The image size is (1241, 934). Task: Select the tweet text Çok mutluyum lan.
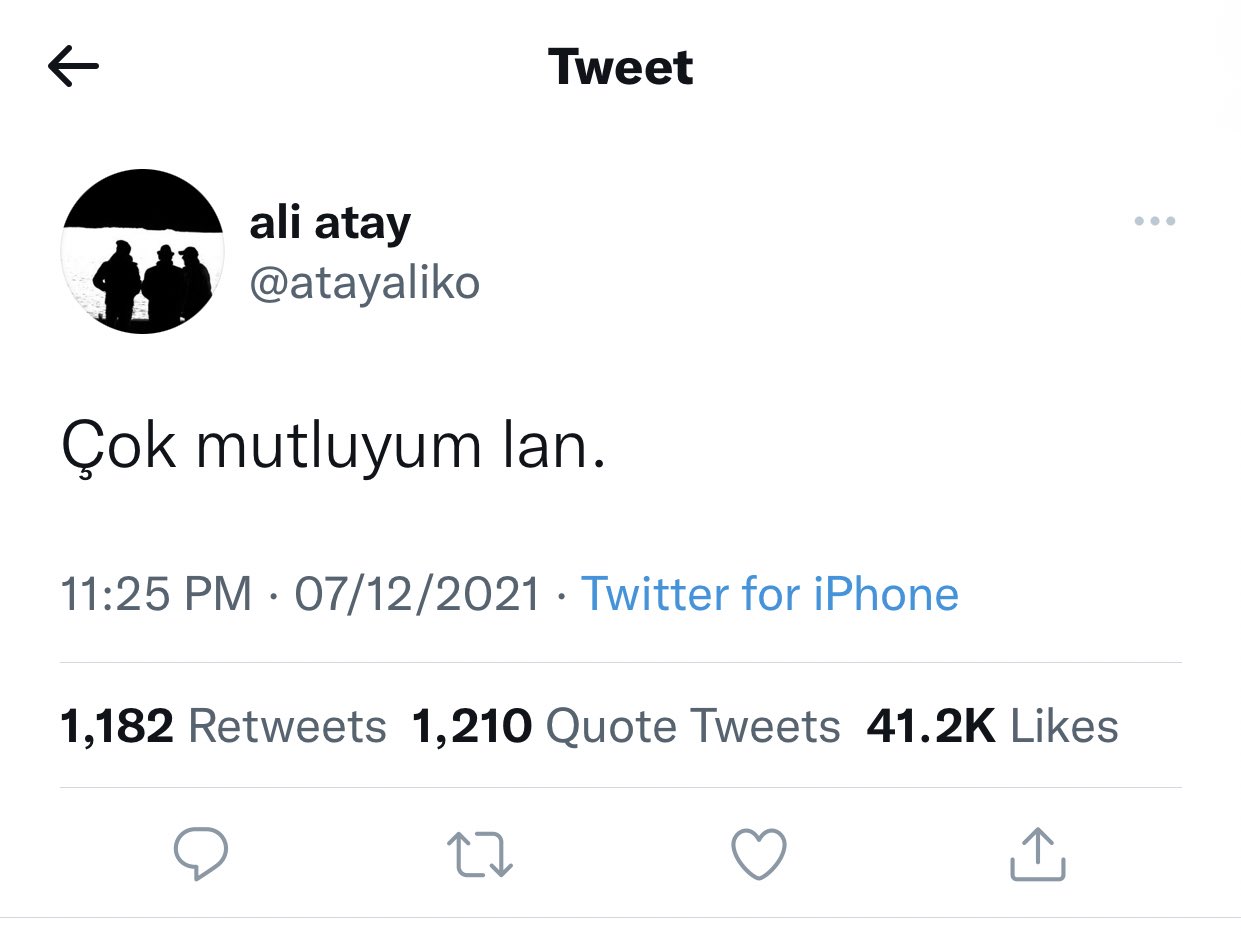pyautogui.click(x=334, y=445)
